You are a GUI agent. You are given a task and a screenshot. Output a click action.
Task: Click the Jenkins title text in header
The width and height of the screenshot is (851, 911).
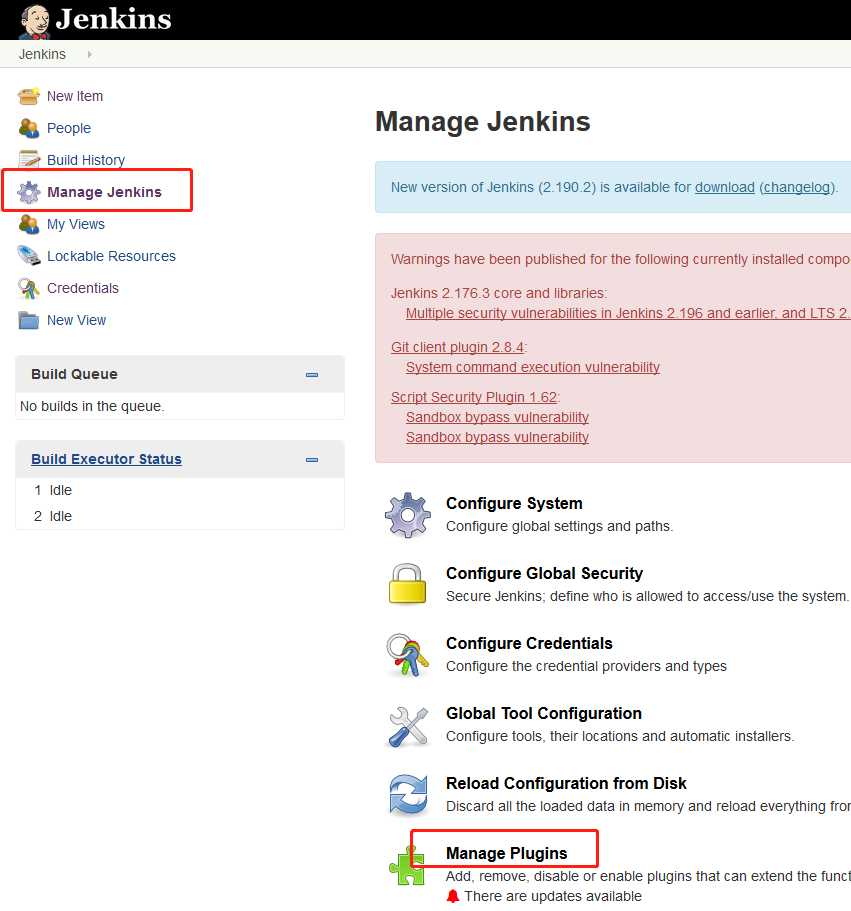[x=114, y=19]
